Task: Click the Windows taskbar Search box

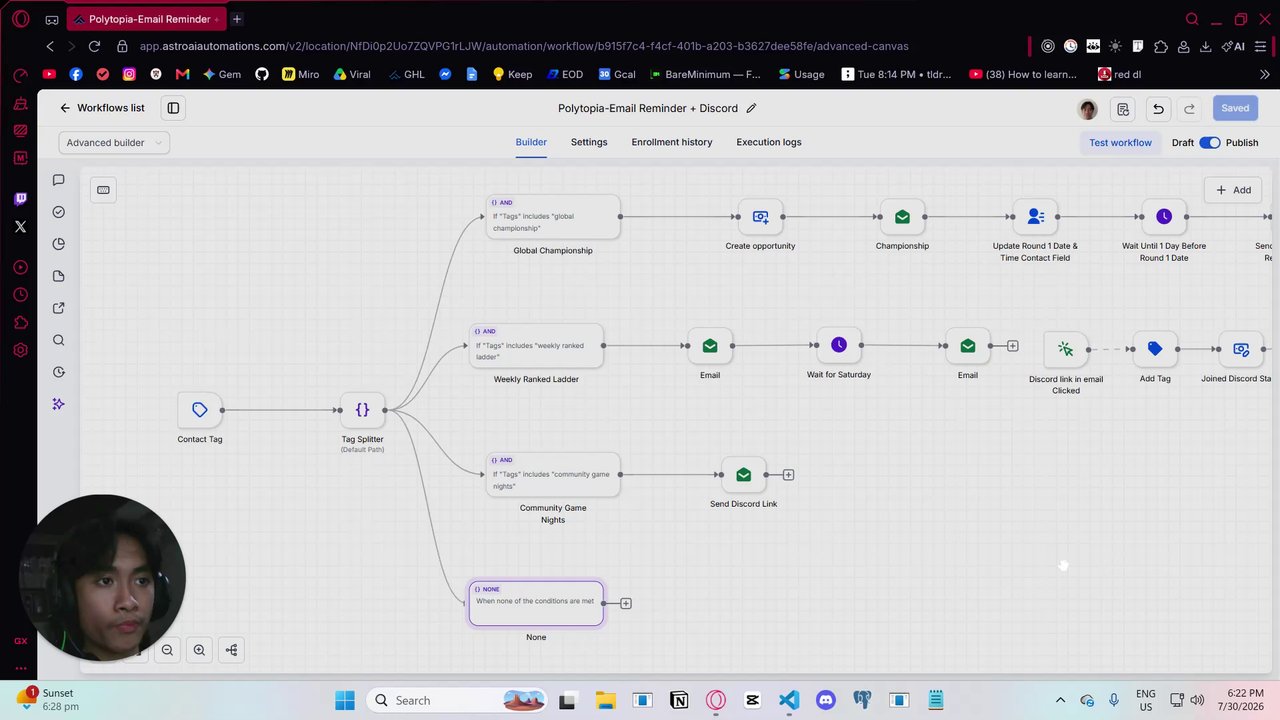Action: pos(460,700)
